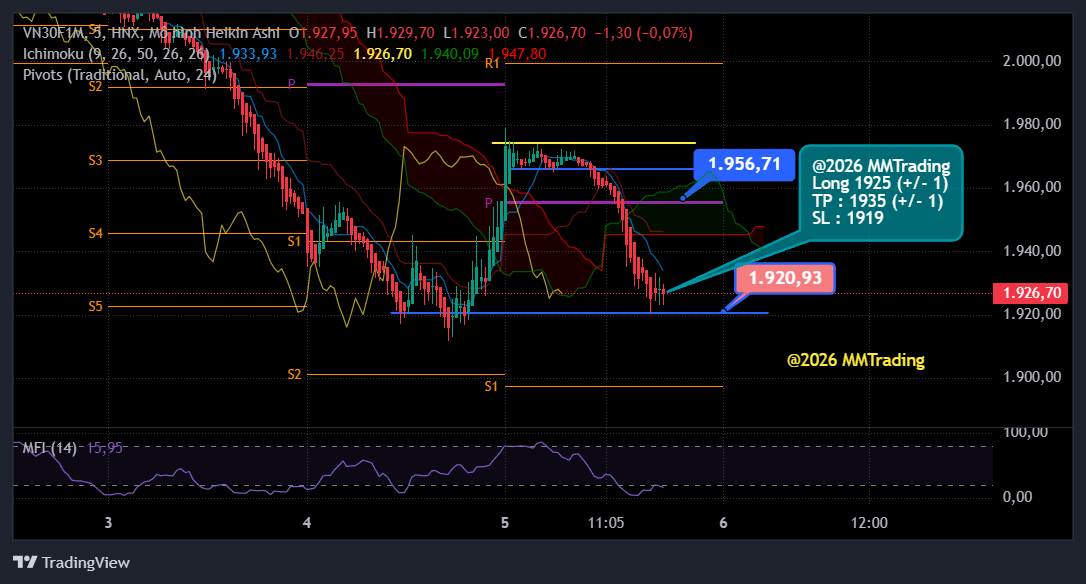This screenshot has height=584, width=1086.
Task: Click the S4 pivot label
Action: tap(96, 233)
